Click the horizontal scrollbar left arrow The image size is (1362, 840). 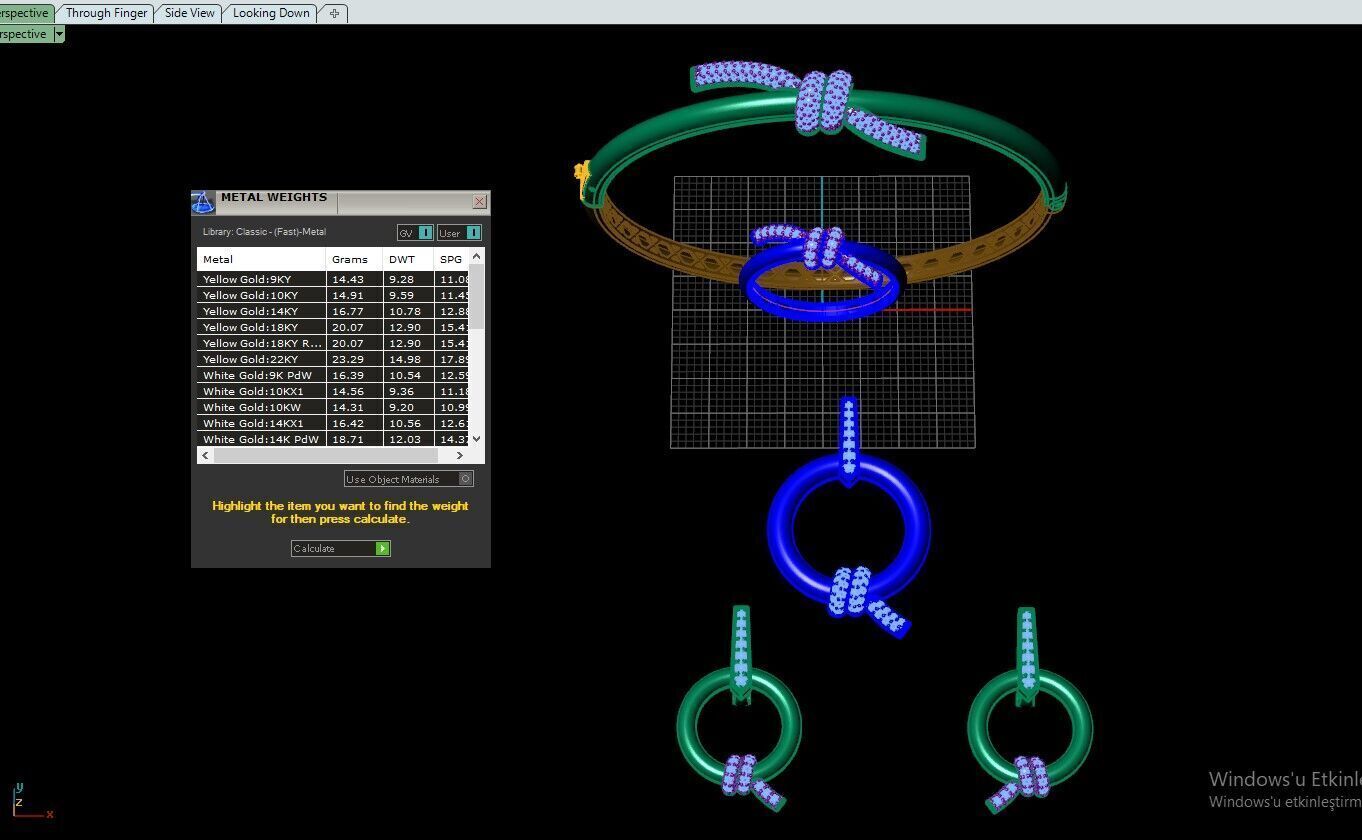[205, 455]
